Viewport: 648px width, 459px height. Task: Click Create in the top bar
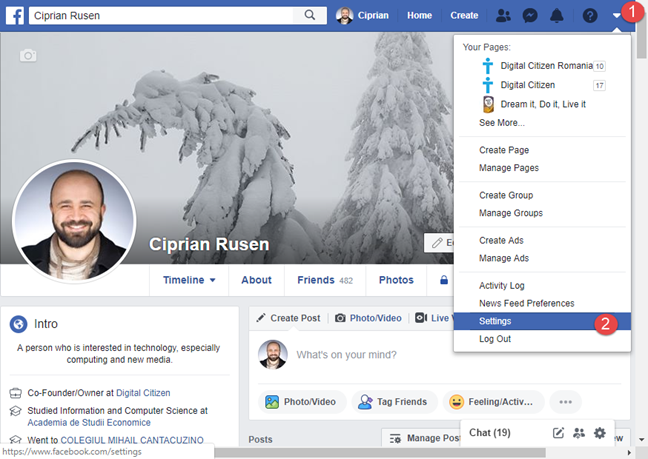tap(464, 16)
